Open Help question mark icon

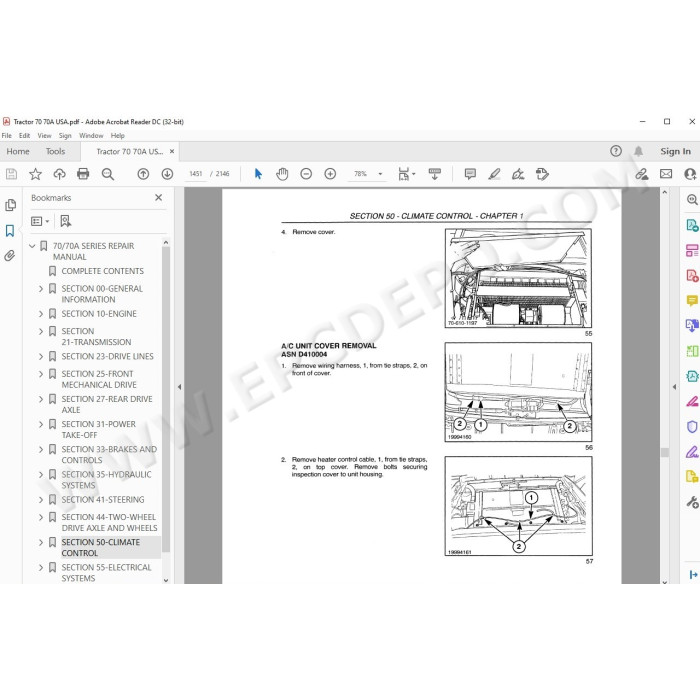point(616,151)
